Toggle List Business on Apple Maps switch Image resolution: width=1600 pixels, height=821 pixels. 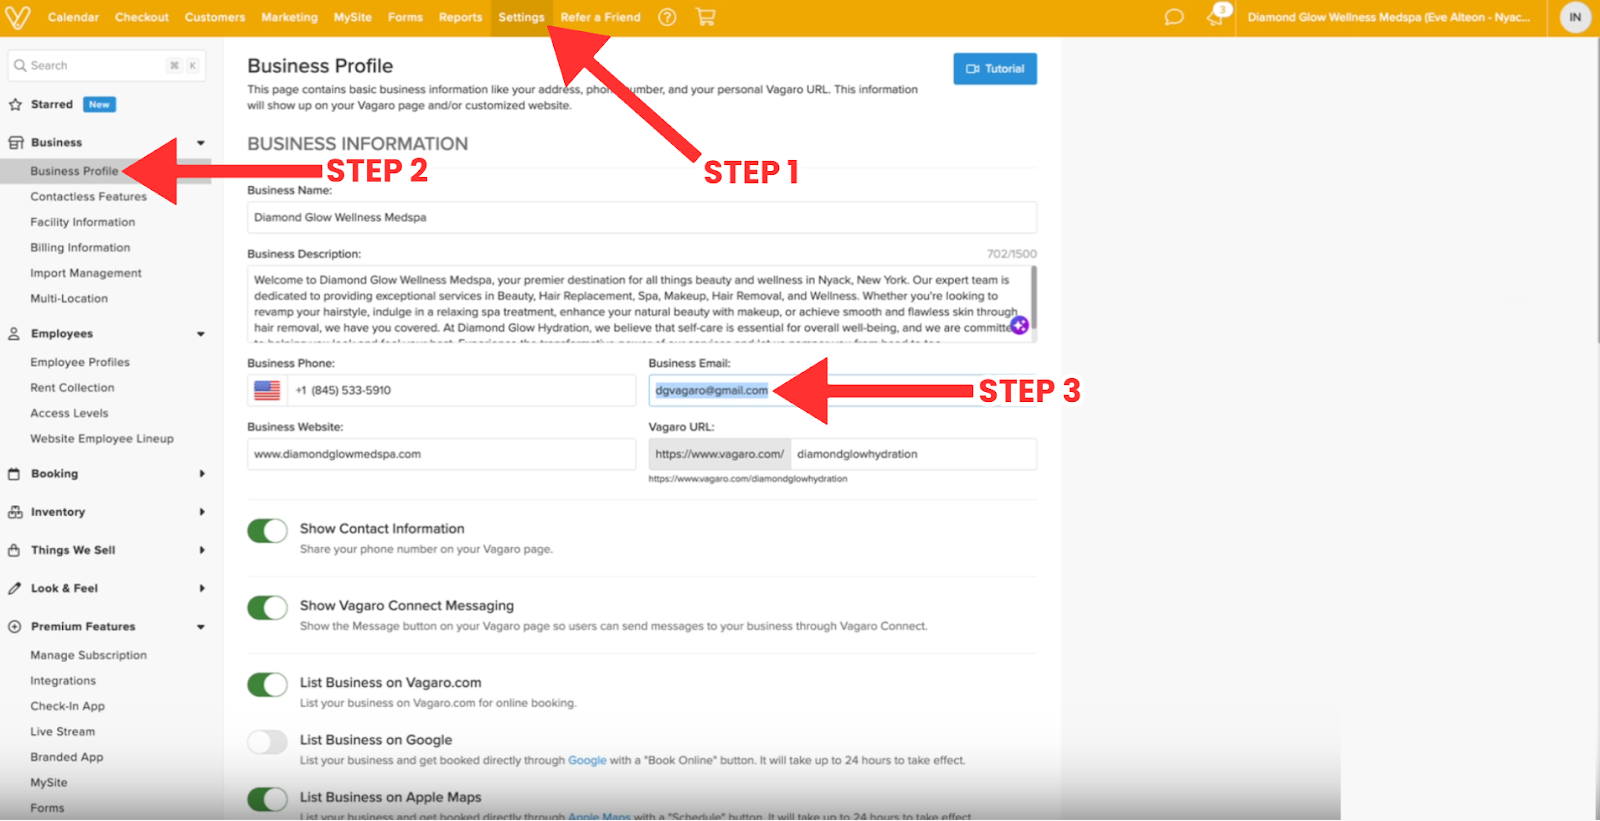point(267,799)
